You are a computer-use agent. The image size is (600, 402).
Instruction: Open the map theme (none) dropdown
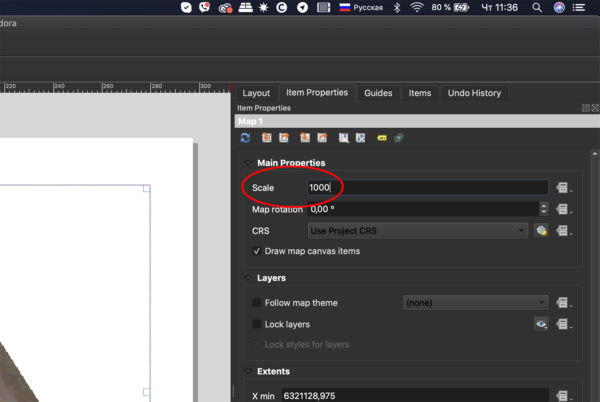pos(476,303)
